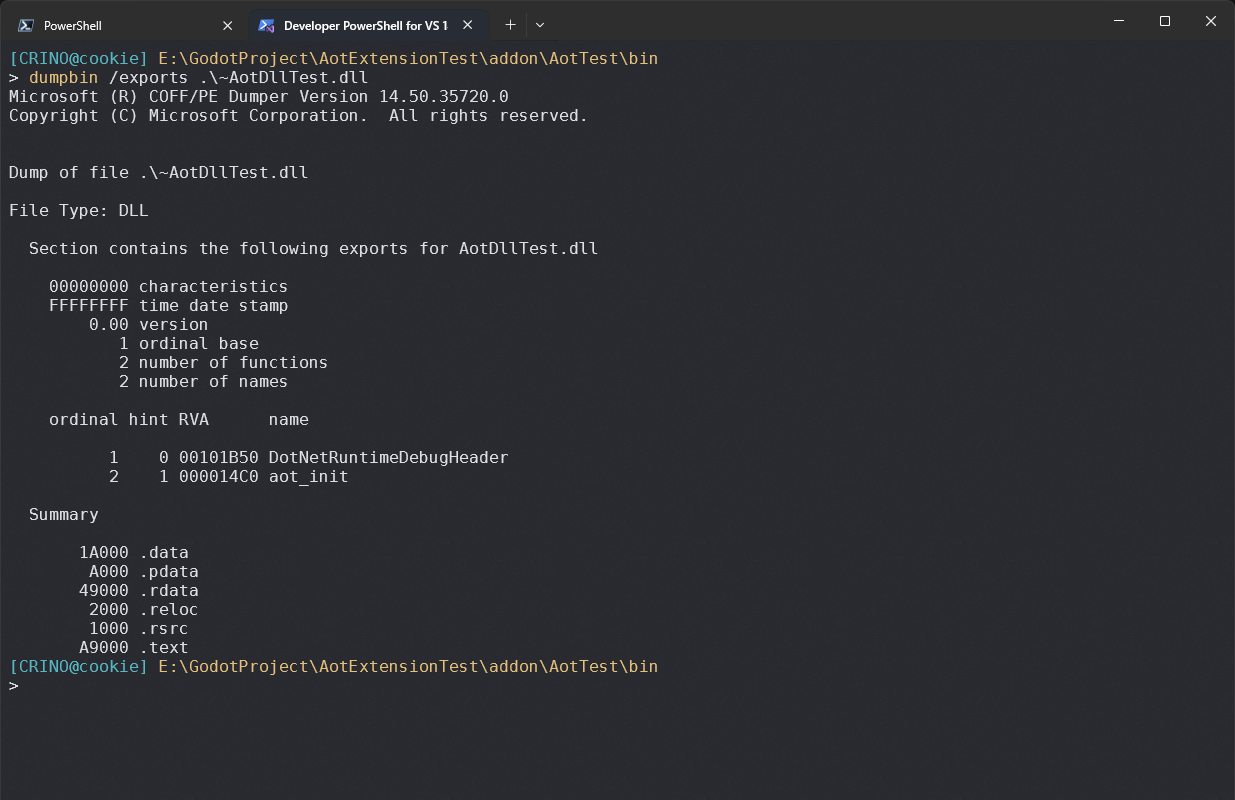Maximize the terminal window
Viewport: 1235px width, 800px height.
(1165, 21)
